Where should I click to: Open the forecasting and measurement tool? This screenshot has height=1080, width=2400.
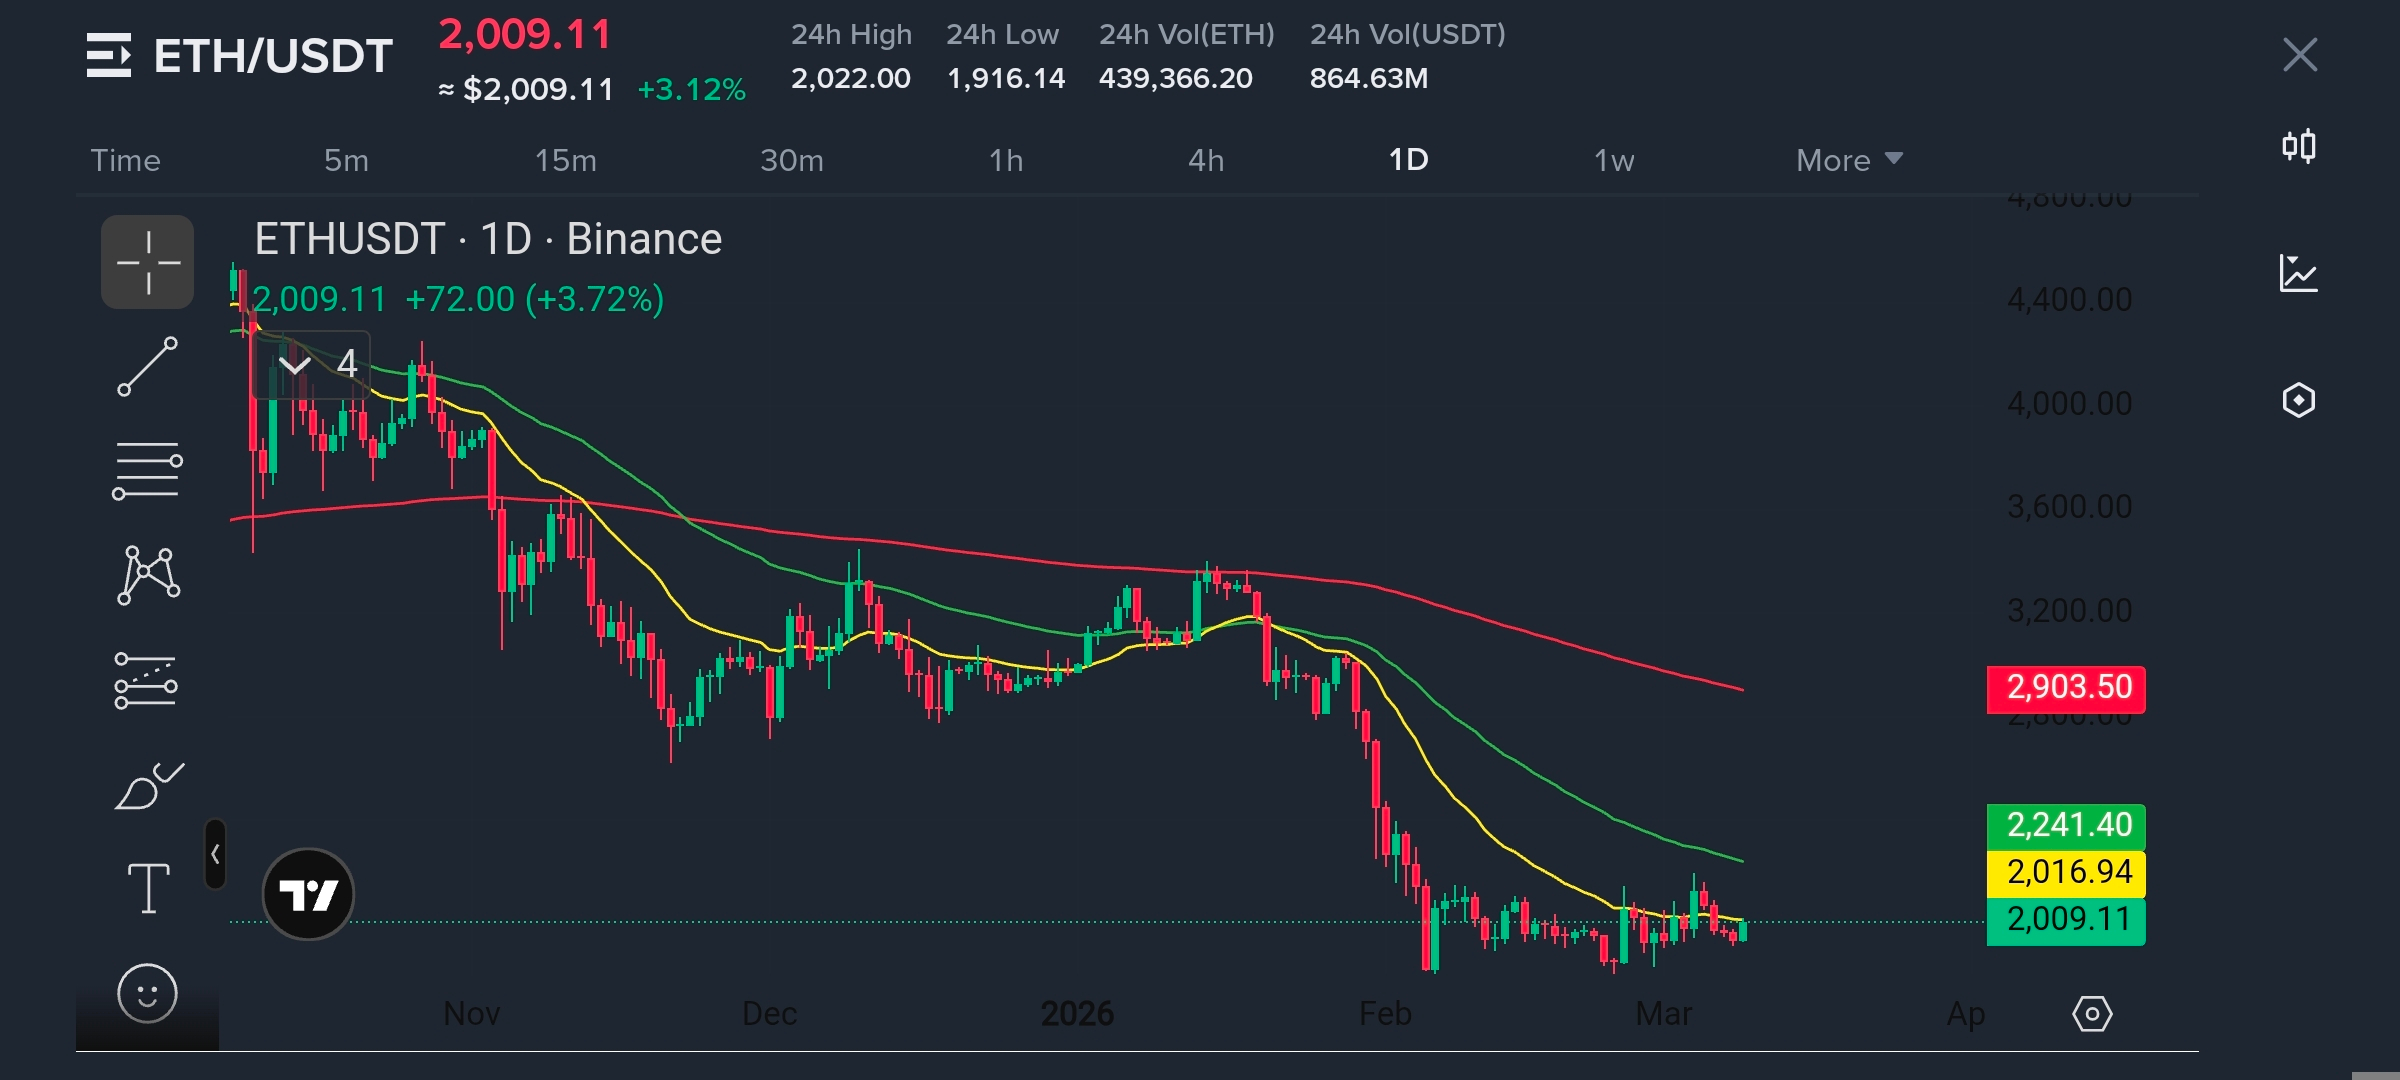pos(146,681)
